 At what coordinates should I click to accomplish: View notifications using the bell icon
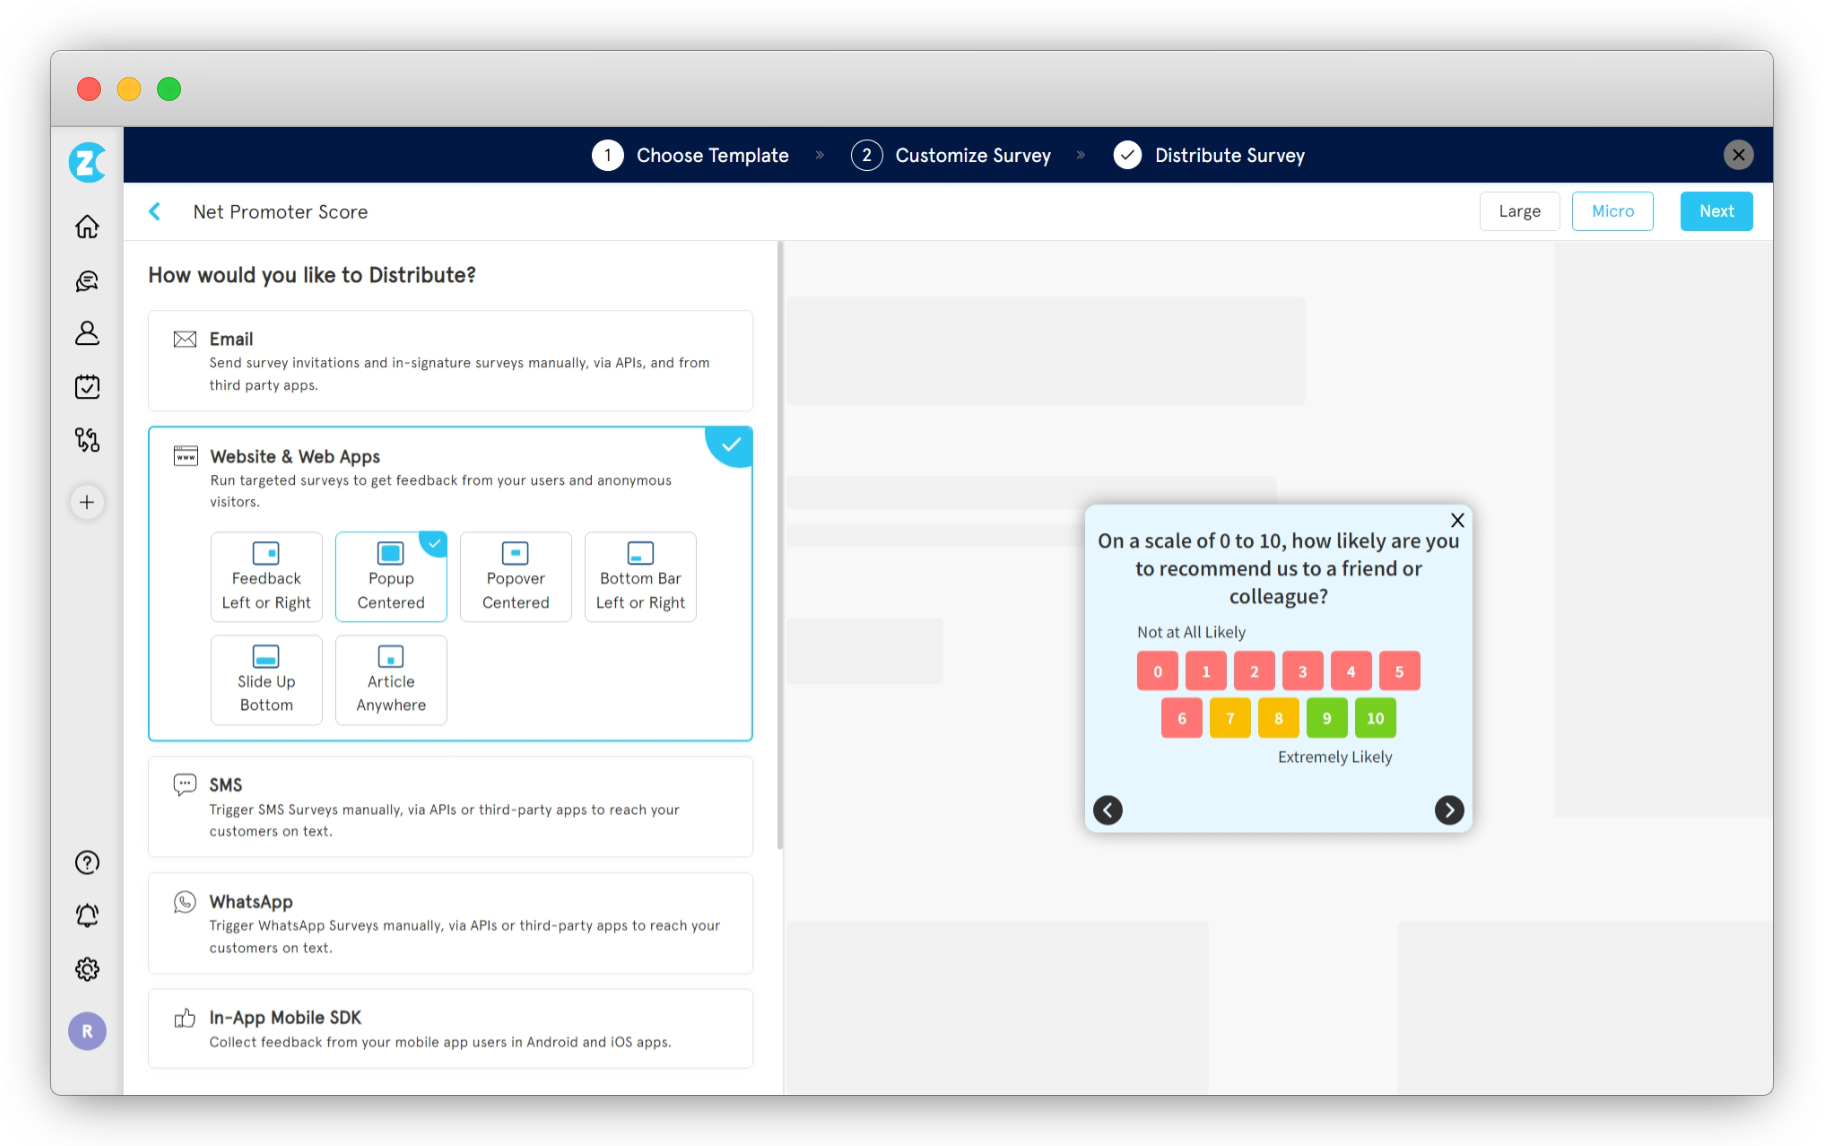click(x=87, y=915)
